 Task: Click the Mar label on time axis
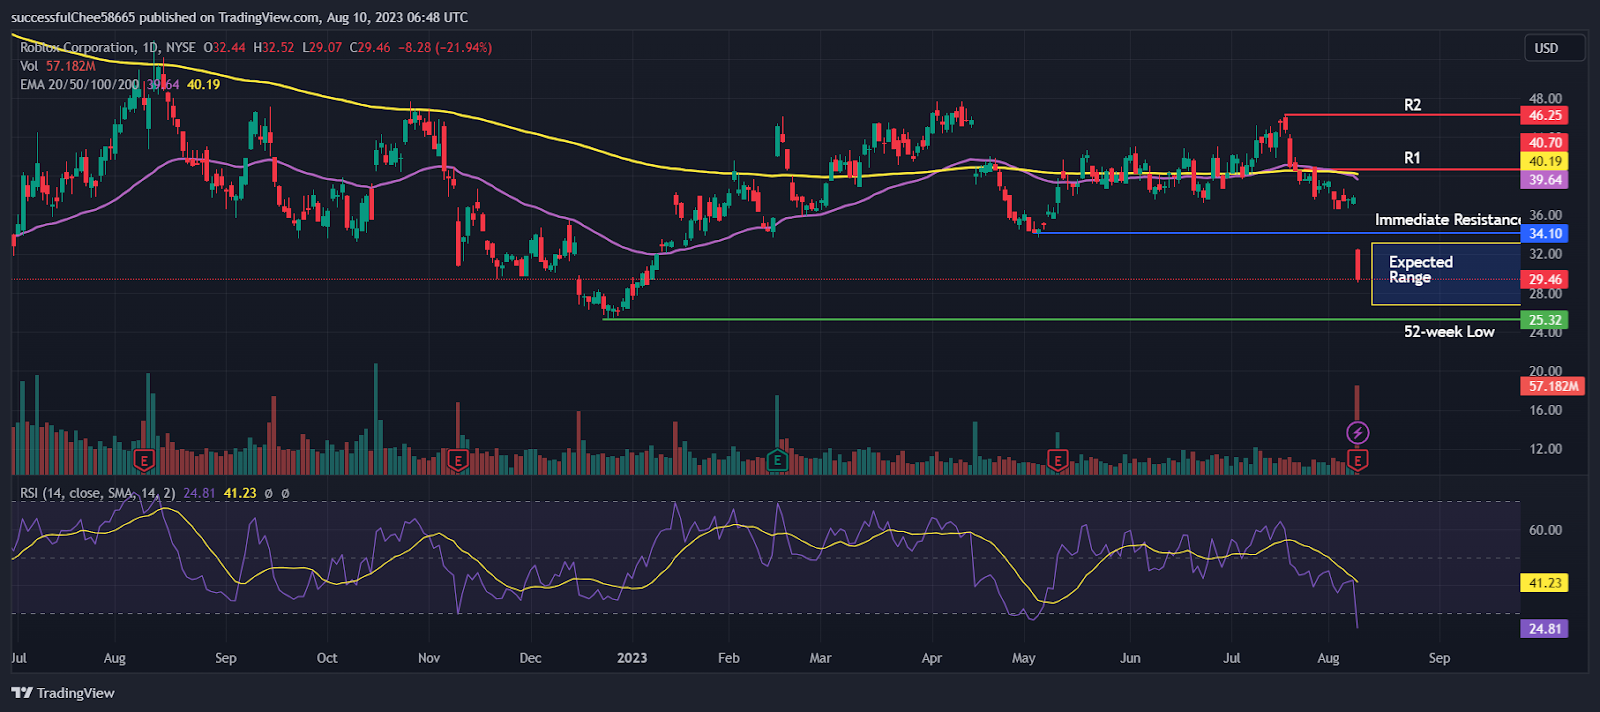coord(820,658)
